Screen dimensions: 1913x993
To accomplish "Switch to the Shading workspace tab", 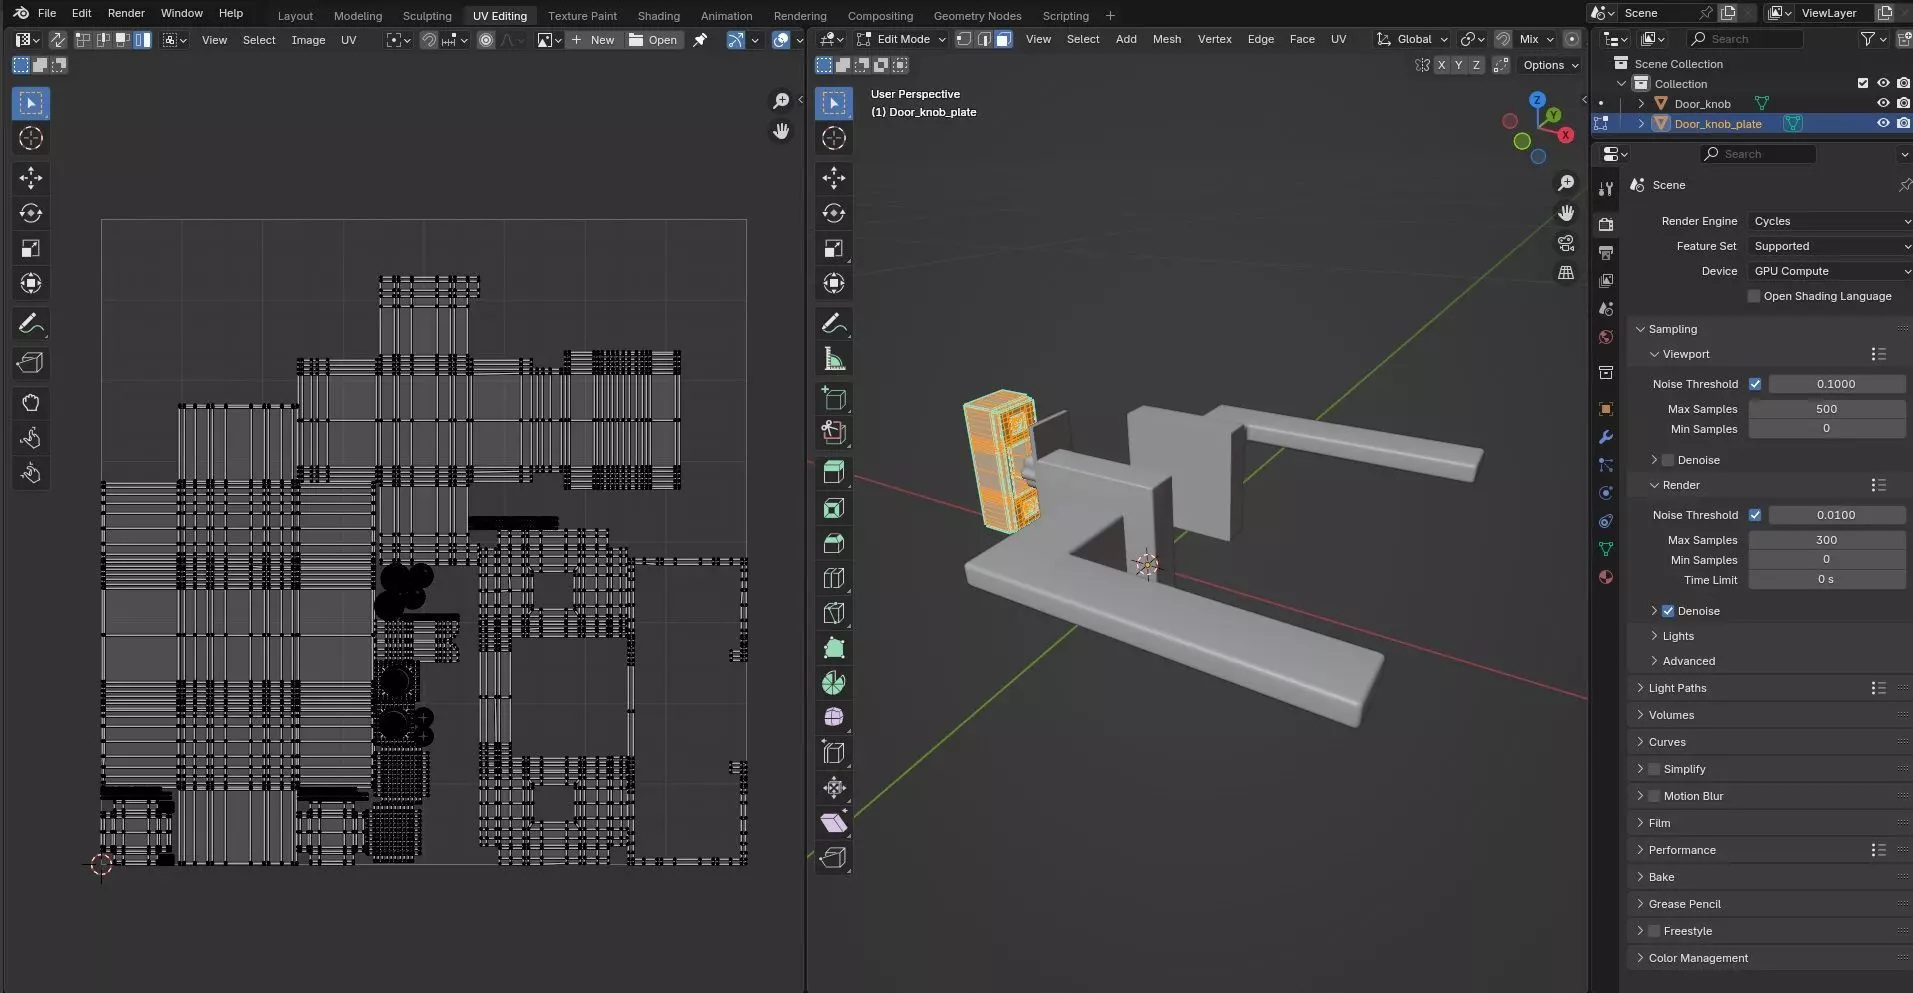I will 658,15.
